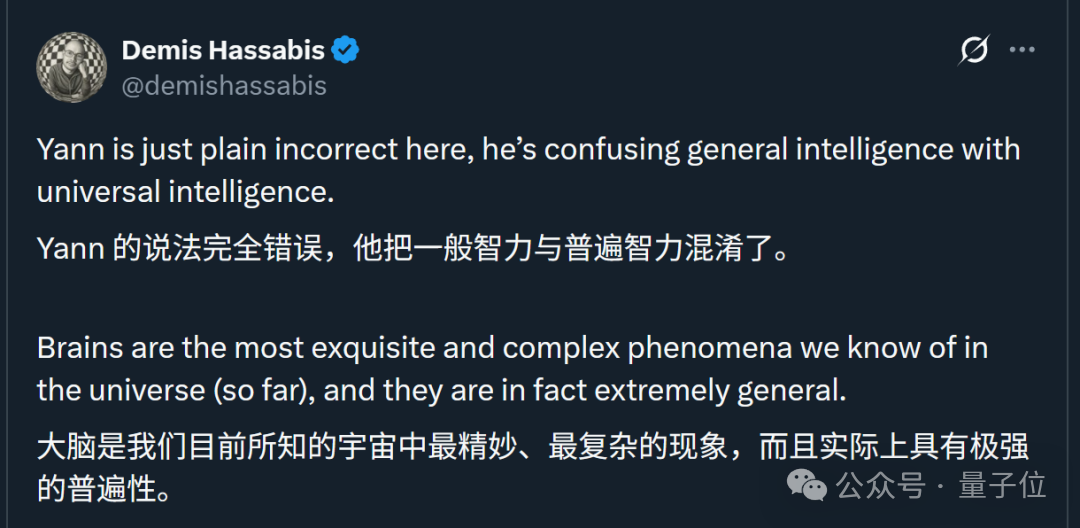
Task: Click the 量子位 watermark text
Action: click(x=1002, y=485)
